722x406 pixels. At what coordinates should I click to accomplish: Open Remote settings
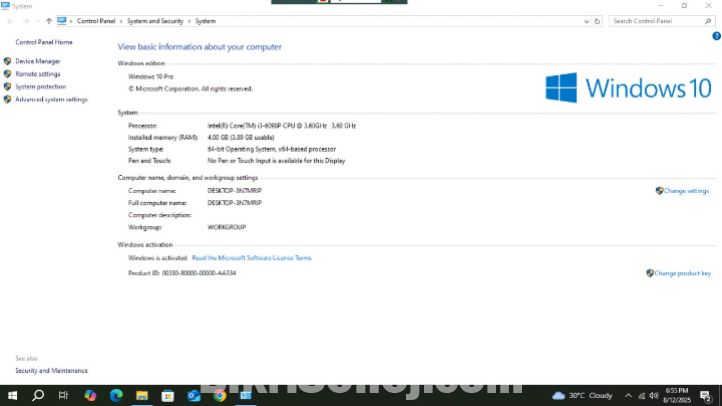38,74
